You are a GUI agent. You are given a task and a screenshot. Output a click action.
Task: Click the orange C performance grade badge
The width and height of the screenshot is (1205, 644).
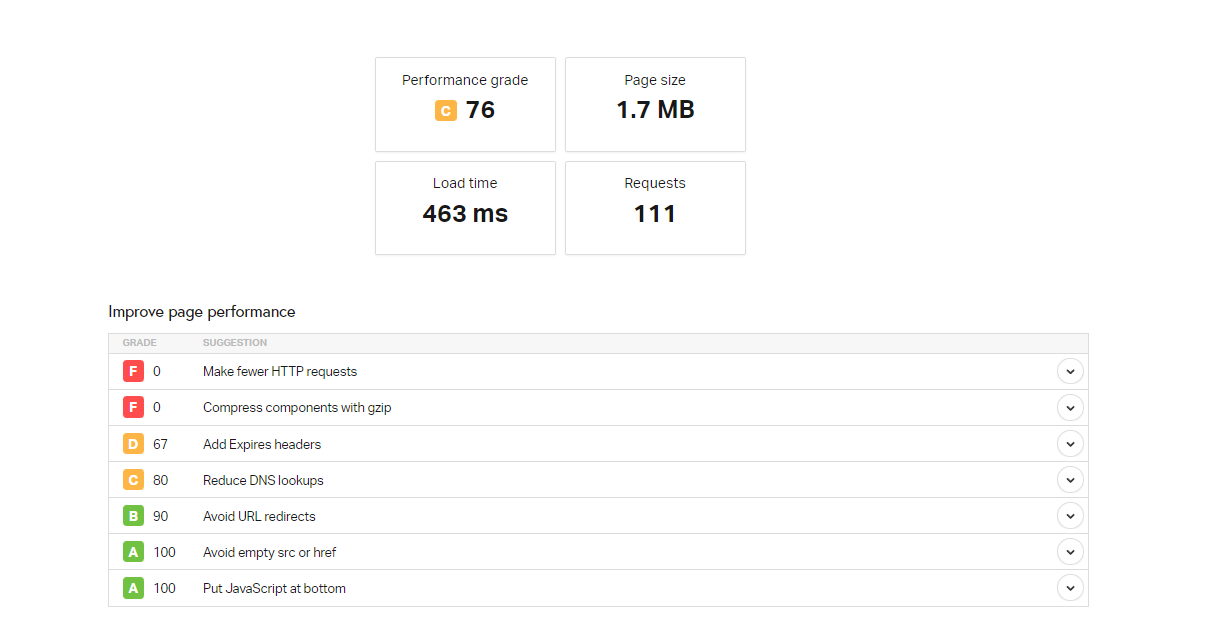446,111
